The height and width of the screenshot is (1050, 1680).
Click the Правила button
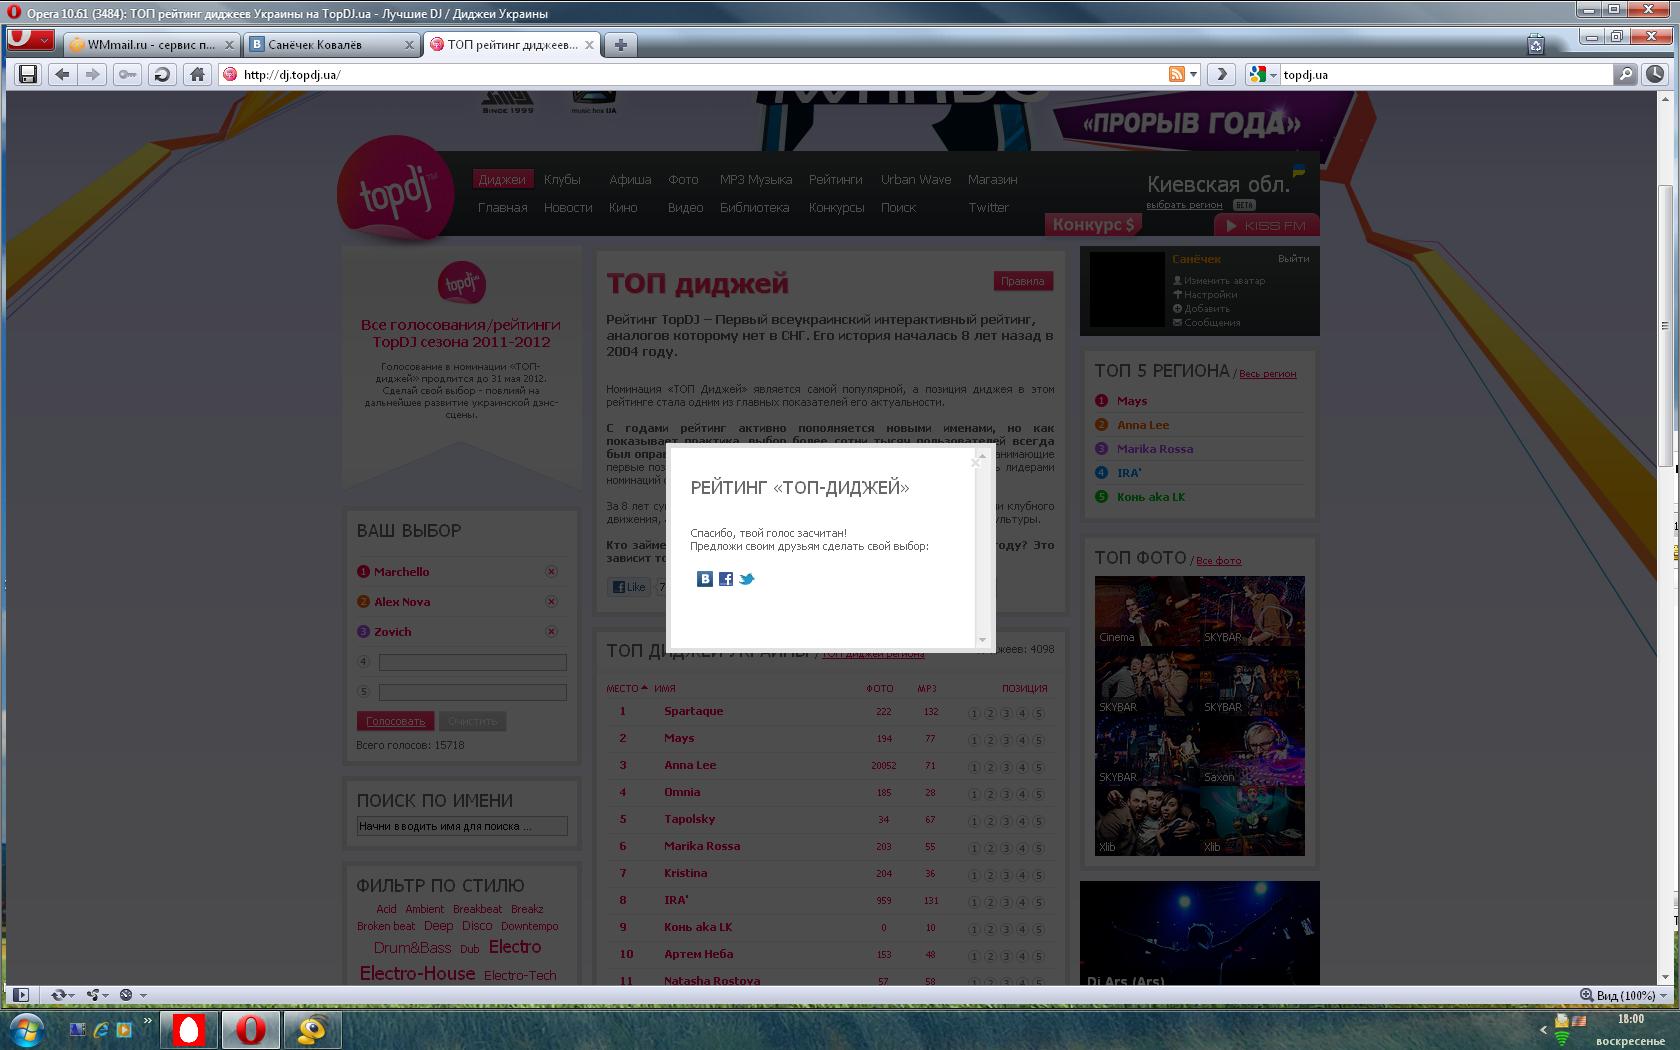[1023, 281]
